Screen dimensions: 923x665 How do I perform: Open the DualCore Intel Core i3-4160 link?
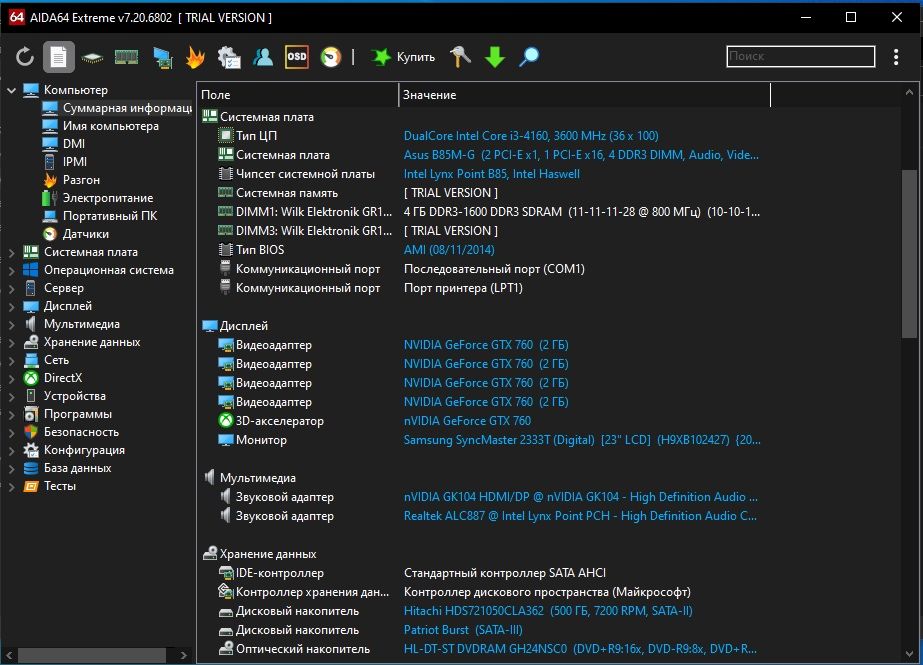[x=531, y=136]
